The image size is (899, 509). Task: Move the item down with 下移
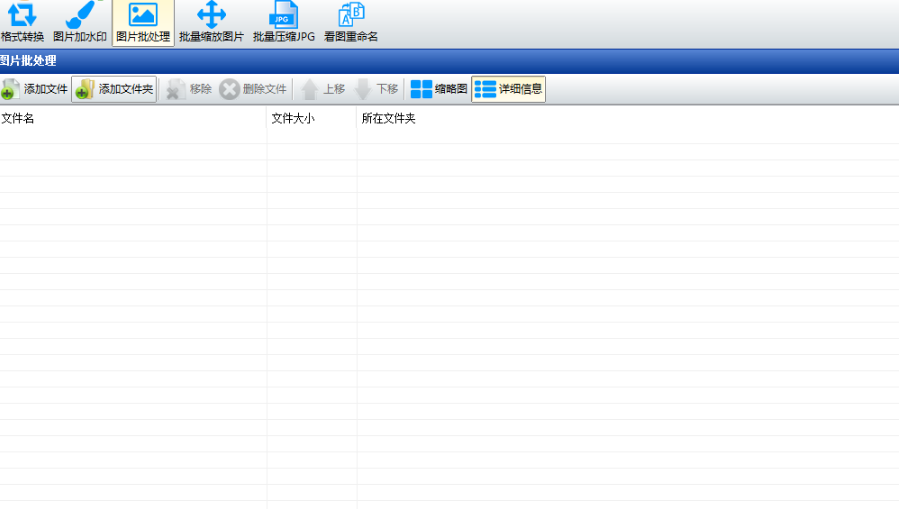click(x=377, y=89)
